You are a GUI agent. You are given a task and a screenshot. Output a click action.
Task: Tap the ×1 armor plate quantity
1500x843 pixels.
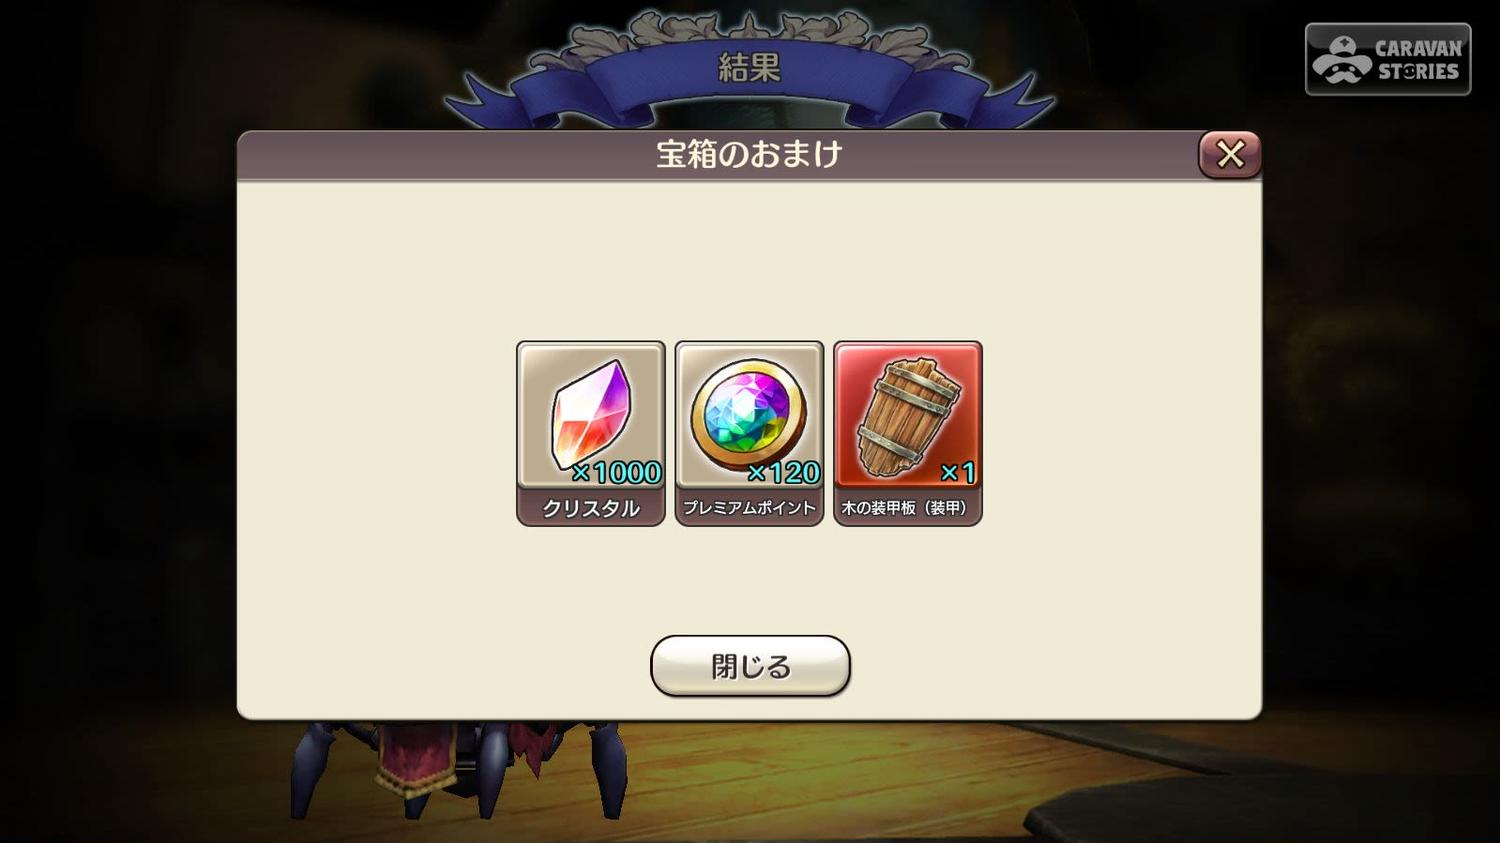coord(957,472)
